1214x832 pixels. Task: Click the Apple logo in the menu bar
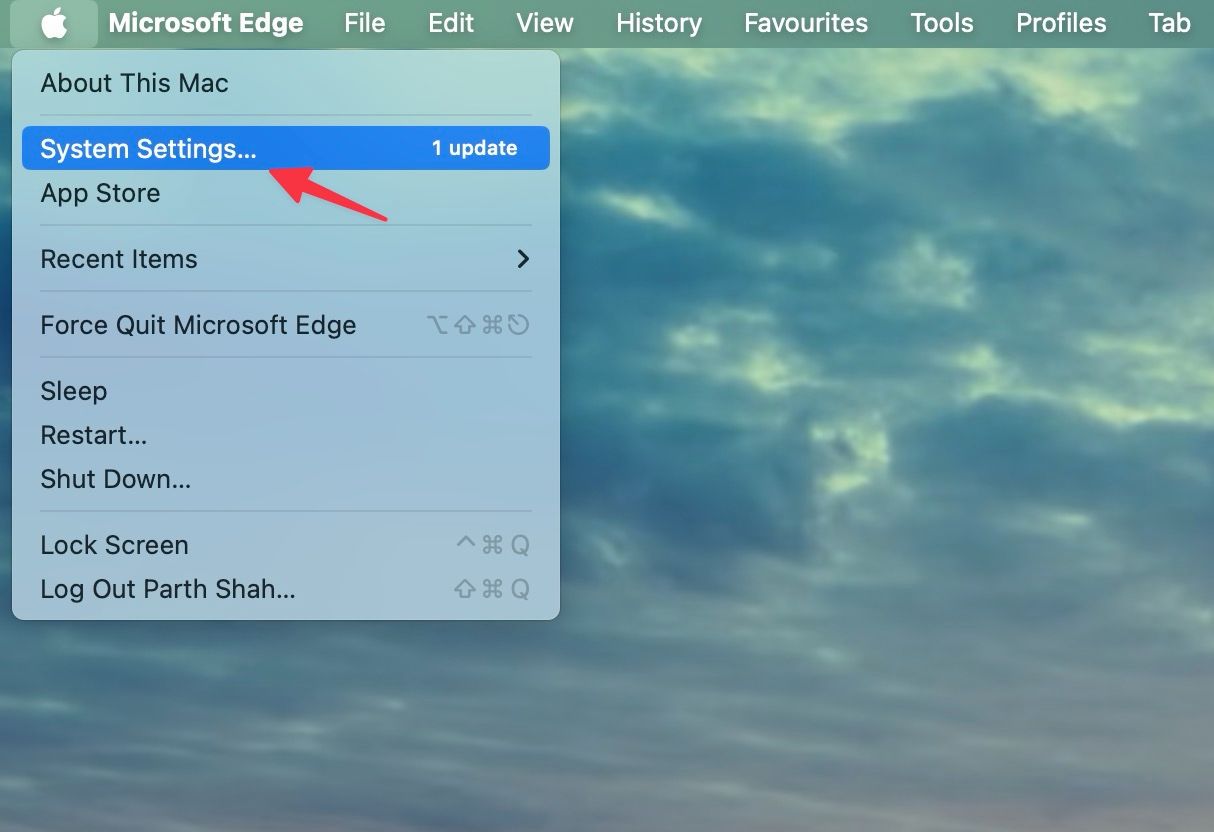pos(53,22)
